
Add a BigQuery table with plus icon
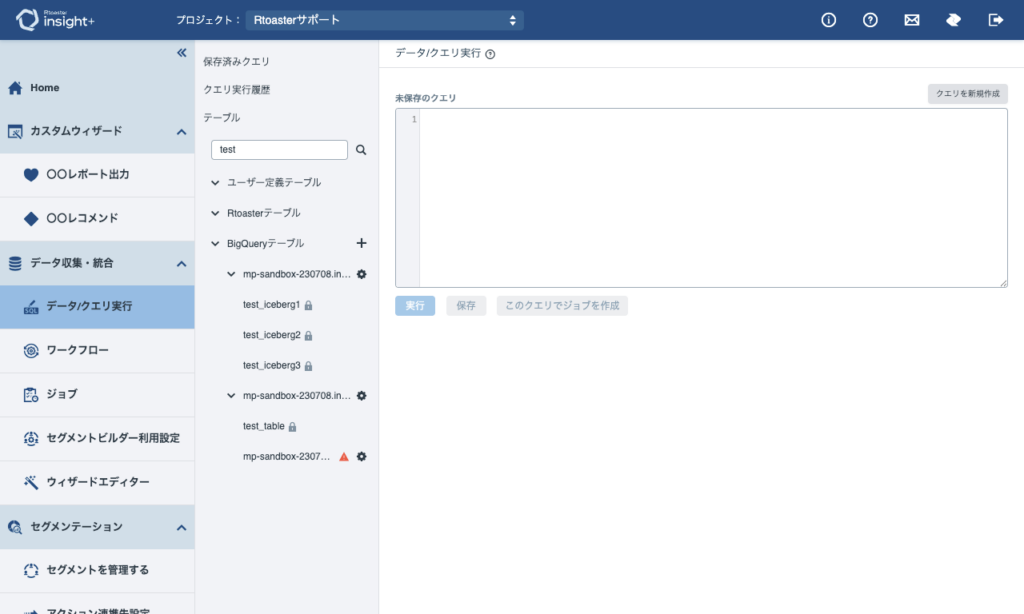[361, 243]
